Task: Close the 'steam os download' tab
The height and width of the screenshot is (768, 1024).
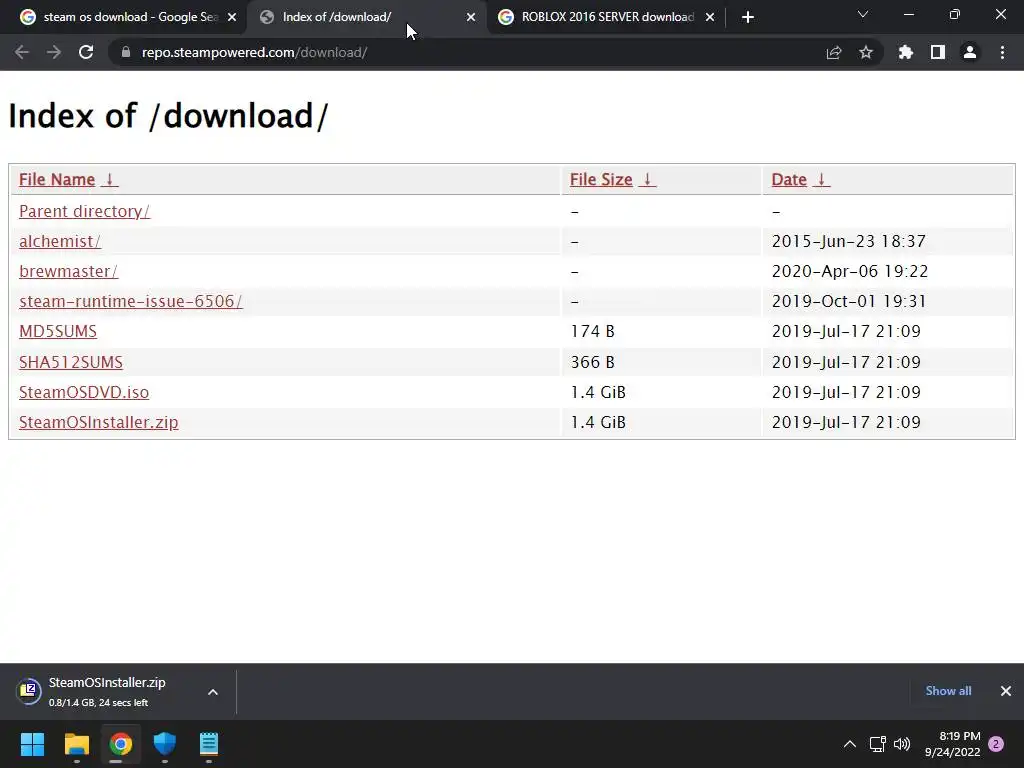Action: (232, 17)
